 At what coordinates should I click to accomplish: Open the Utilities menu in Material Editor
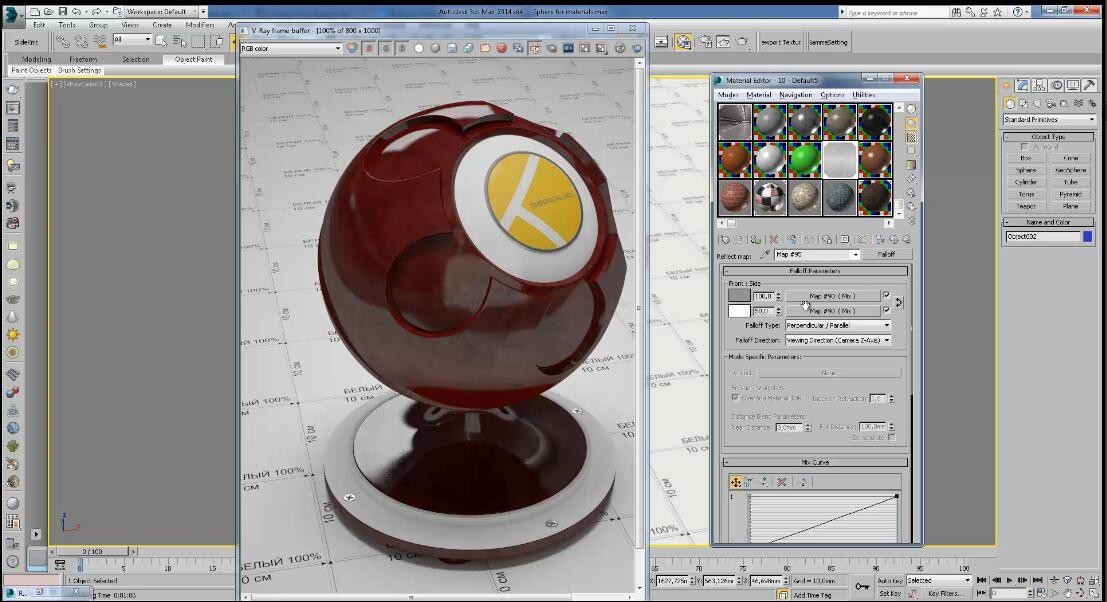tap(863, 95)
